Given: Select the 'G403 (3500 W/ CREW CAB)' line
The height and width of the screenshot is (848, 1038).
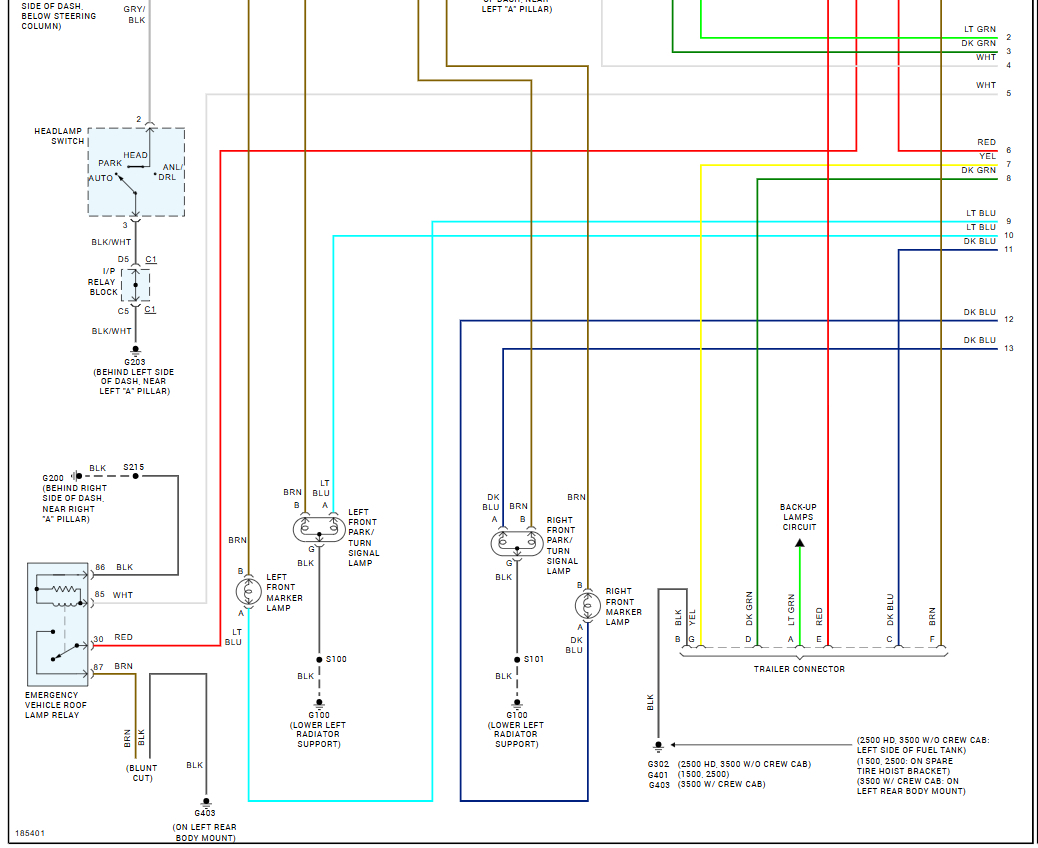Looking at the screenshot, I should pos(706,784).
